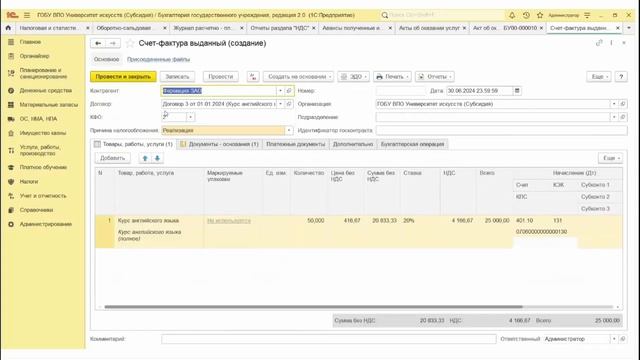
Task: Navigate forward with the right arrow
Action: pos(113,43)
